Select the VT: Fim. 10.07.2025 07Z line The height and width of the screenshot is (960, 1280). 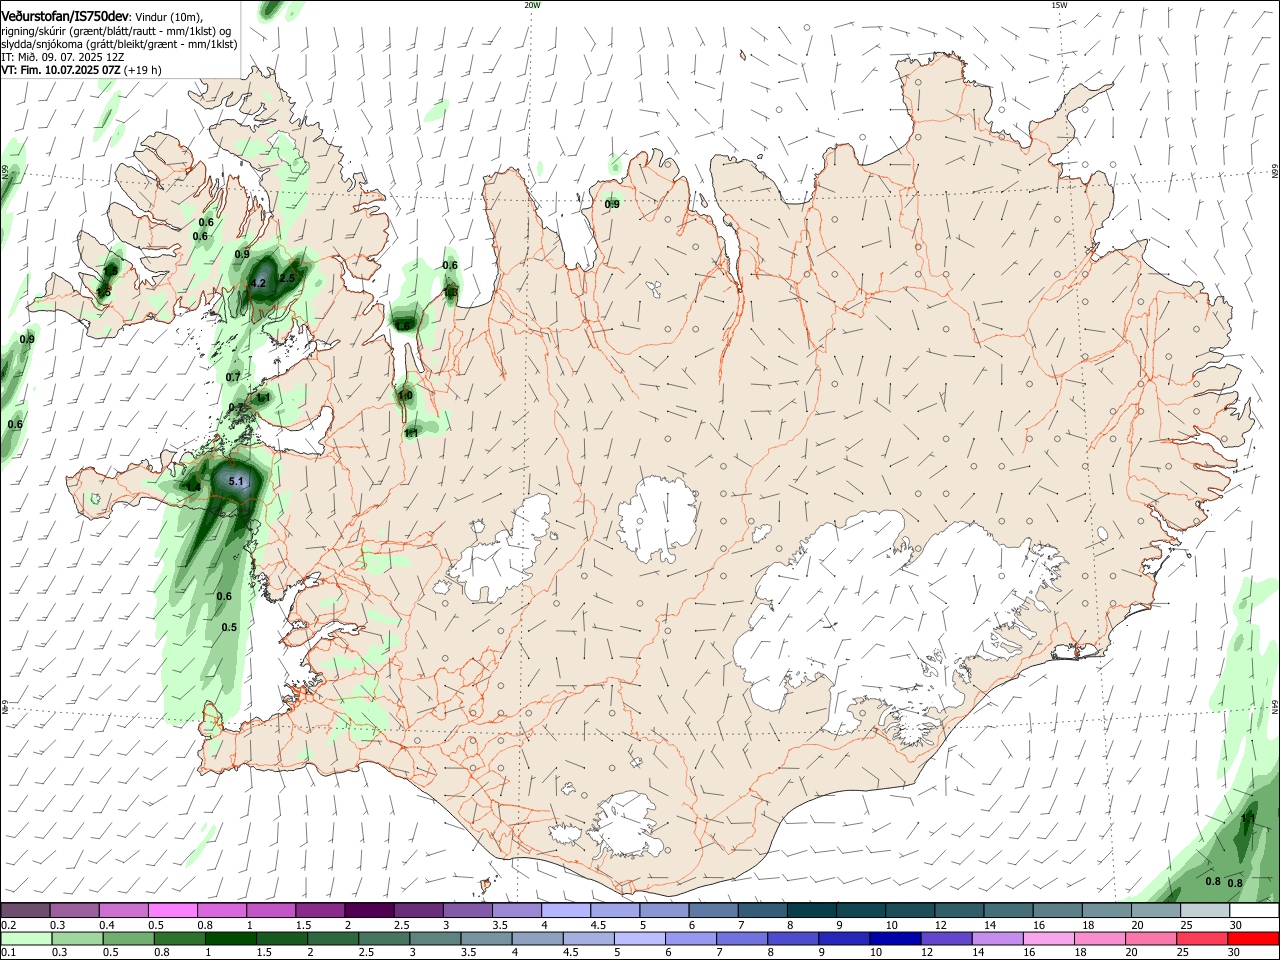pyautogui.click(x=61, y=70)
